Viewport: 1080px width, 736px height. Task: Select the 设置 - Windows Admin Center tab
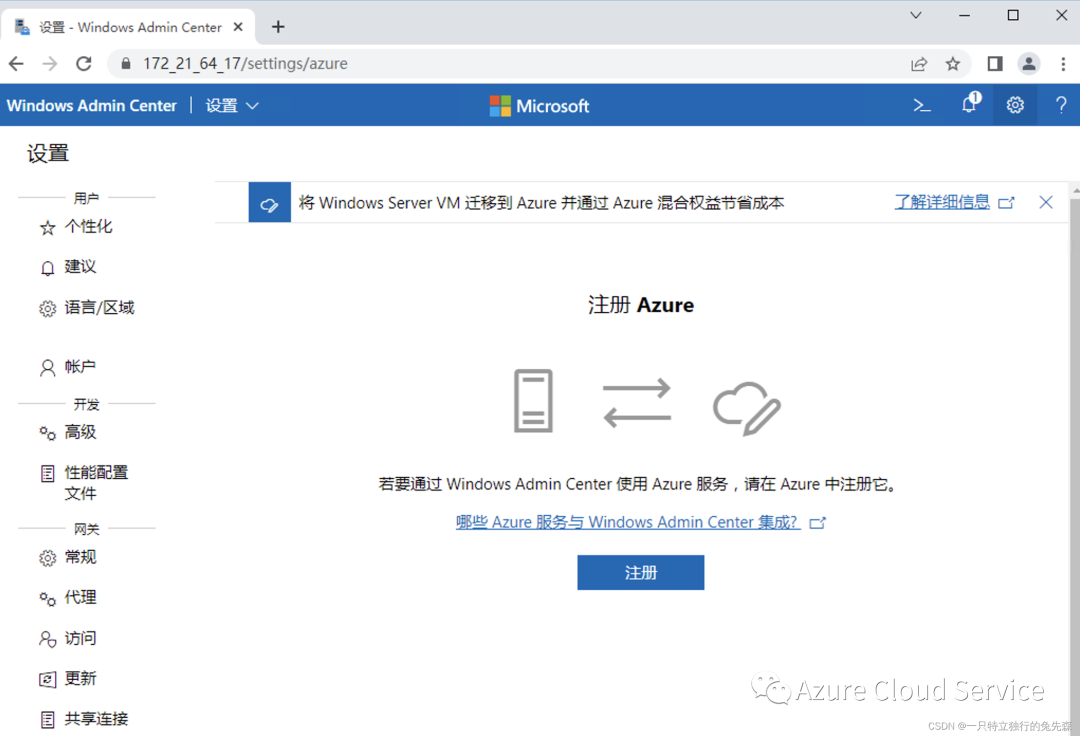(x=128, y=27)
